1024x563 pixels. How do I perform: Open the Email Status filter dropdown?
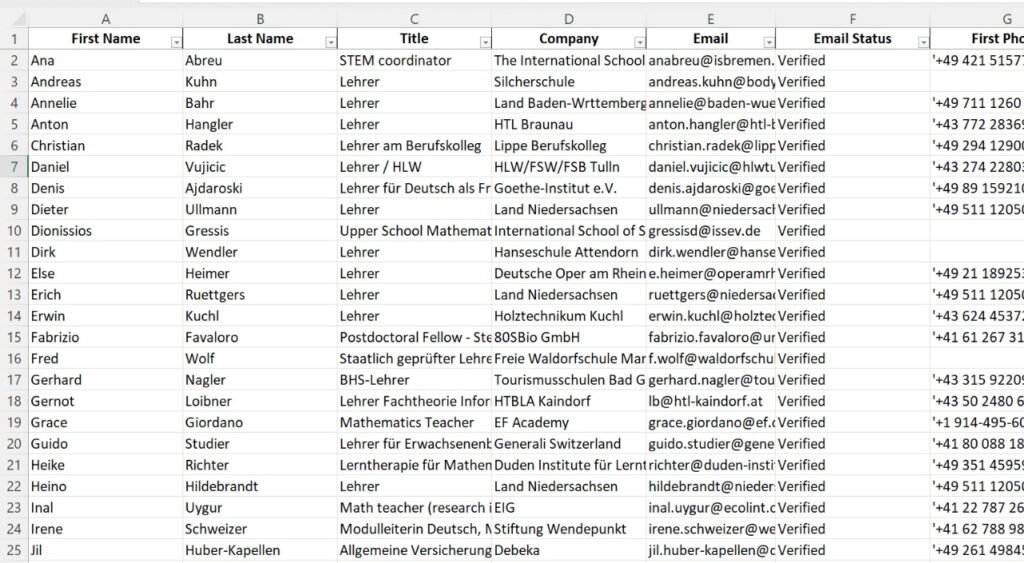pyautogui.click(x=922, y=41)
